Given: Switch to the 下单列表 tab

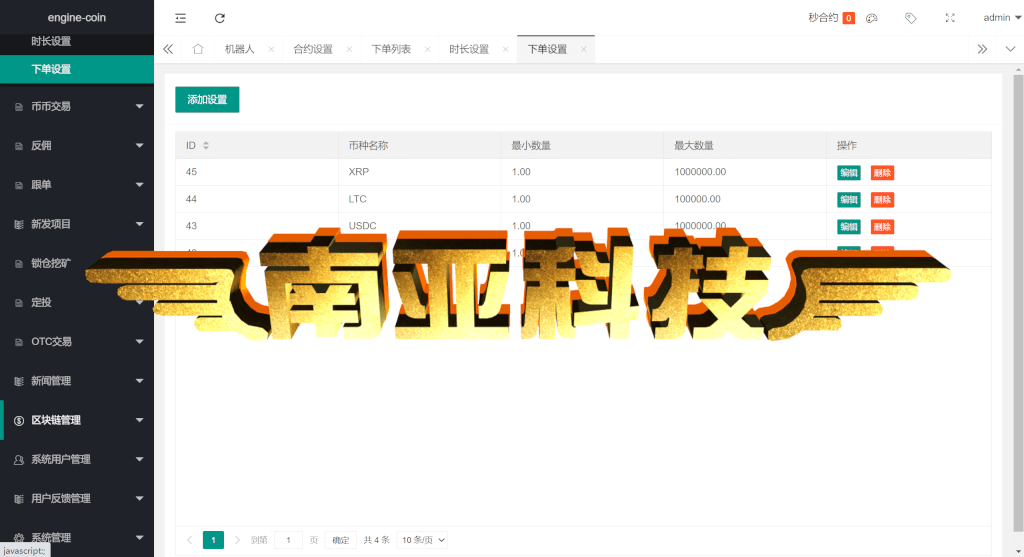Looking at the screenshot, I should point(391,49).
